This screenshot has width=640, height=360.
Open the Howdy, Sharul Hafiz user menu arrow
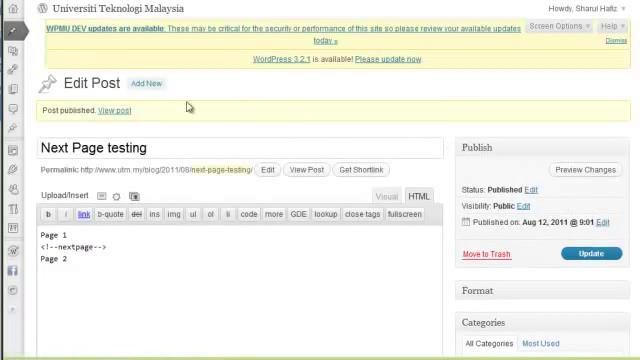pyautogui.click(x=623, y=9)
